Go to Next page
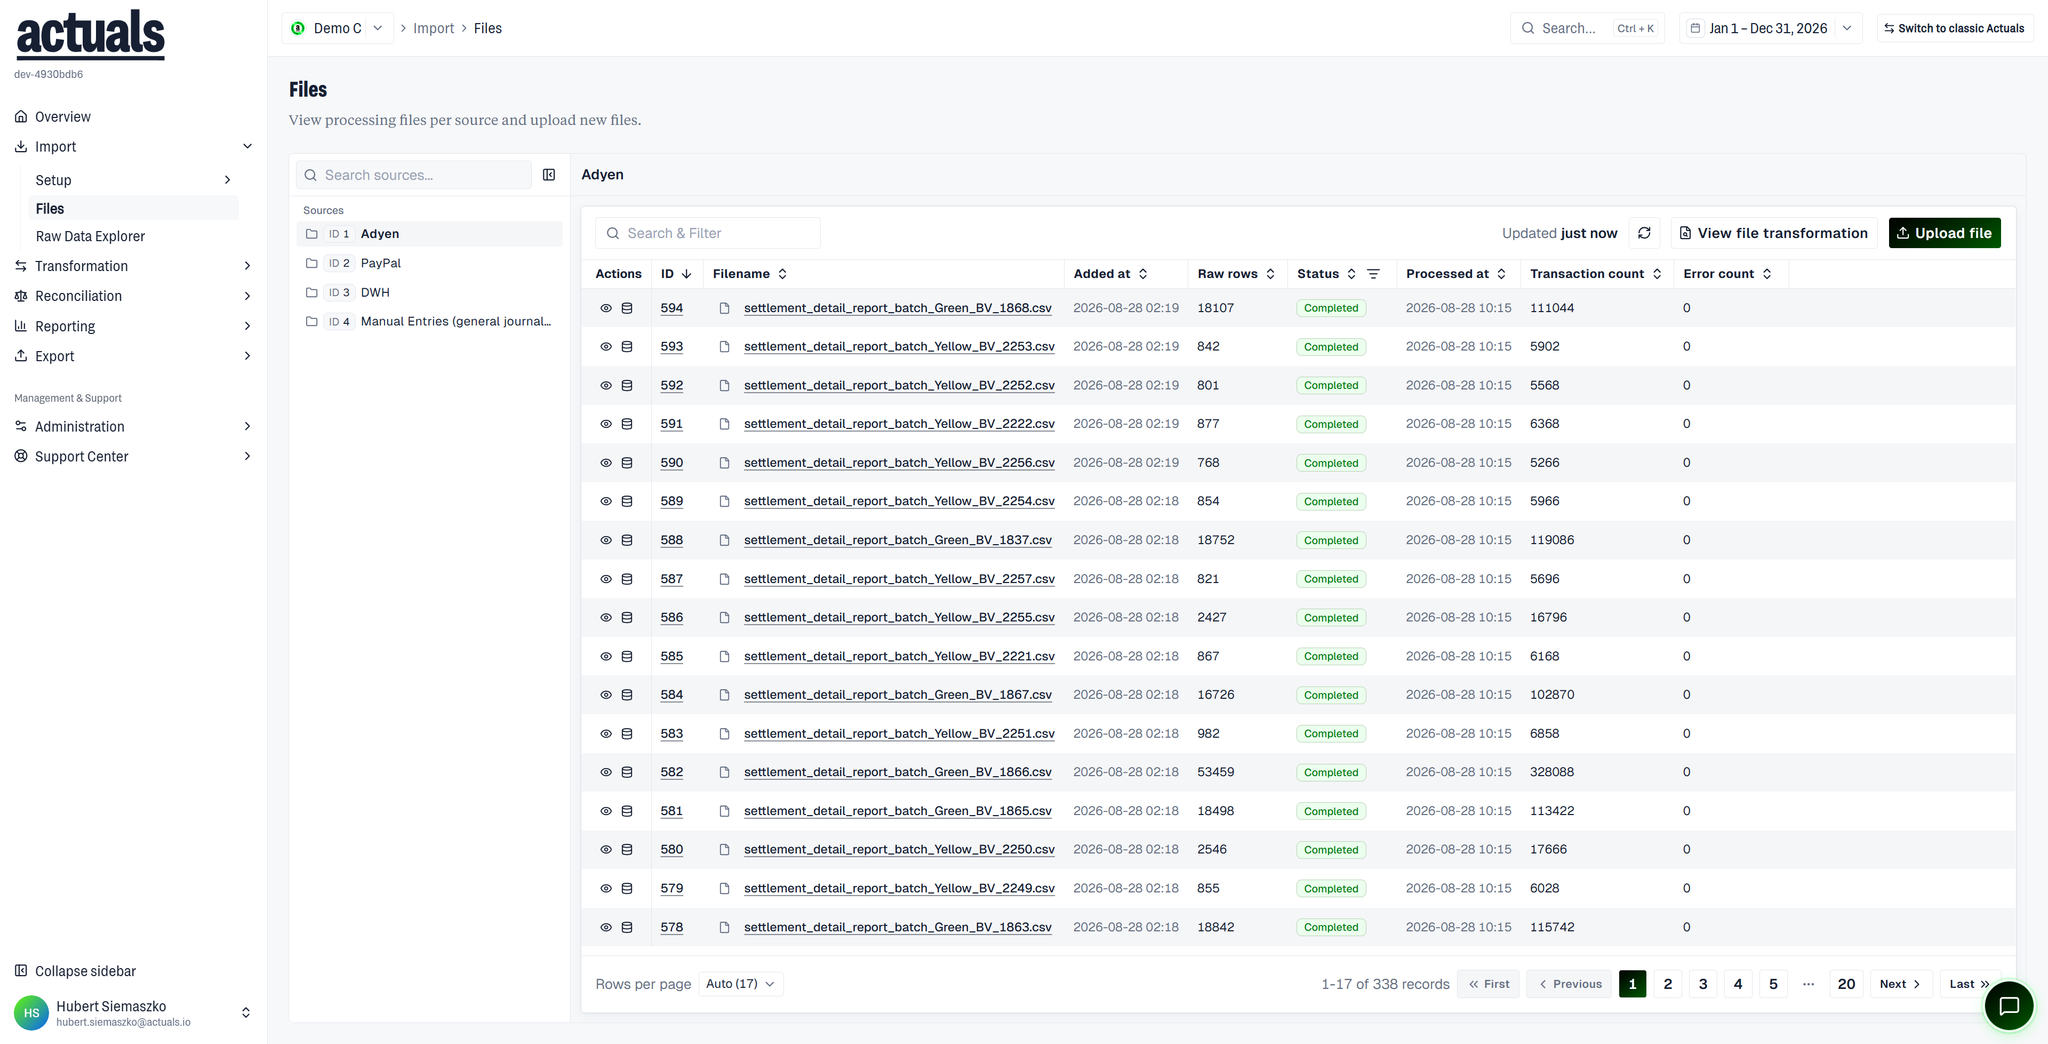This screenshot has height=1044, width=2048. (x=1900, y=984)
